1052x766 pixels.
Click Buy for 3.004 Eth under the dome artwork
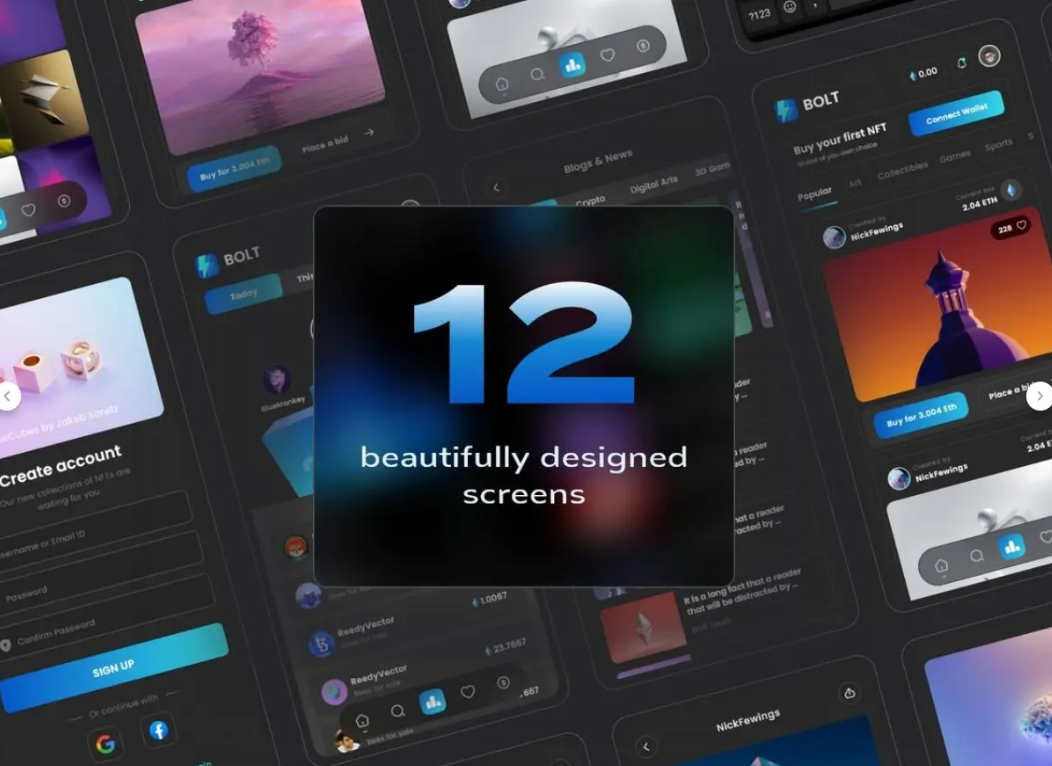tap(921, 416)
